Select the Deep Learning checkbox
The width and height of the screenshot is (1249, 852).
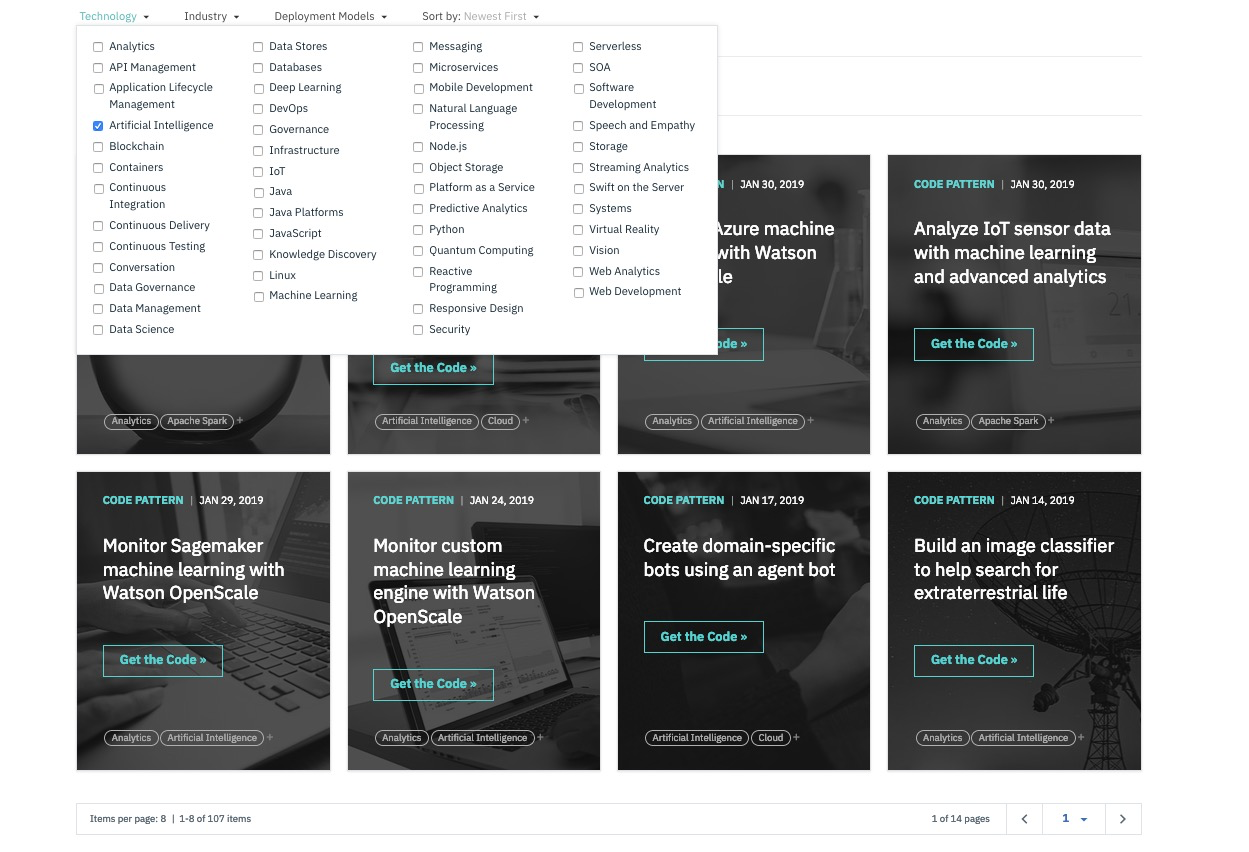coord(258,88)
